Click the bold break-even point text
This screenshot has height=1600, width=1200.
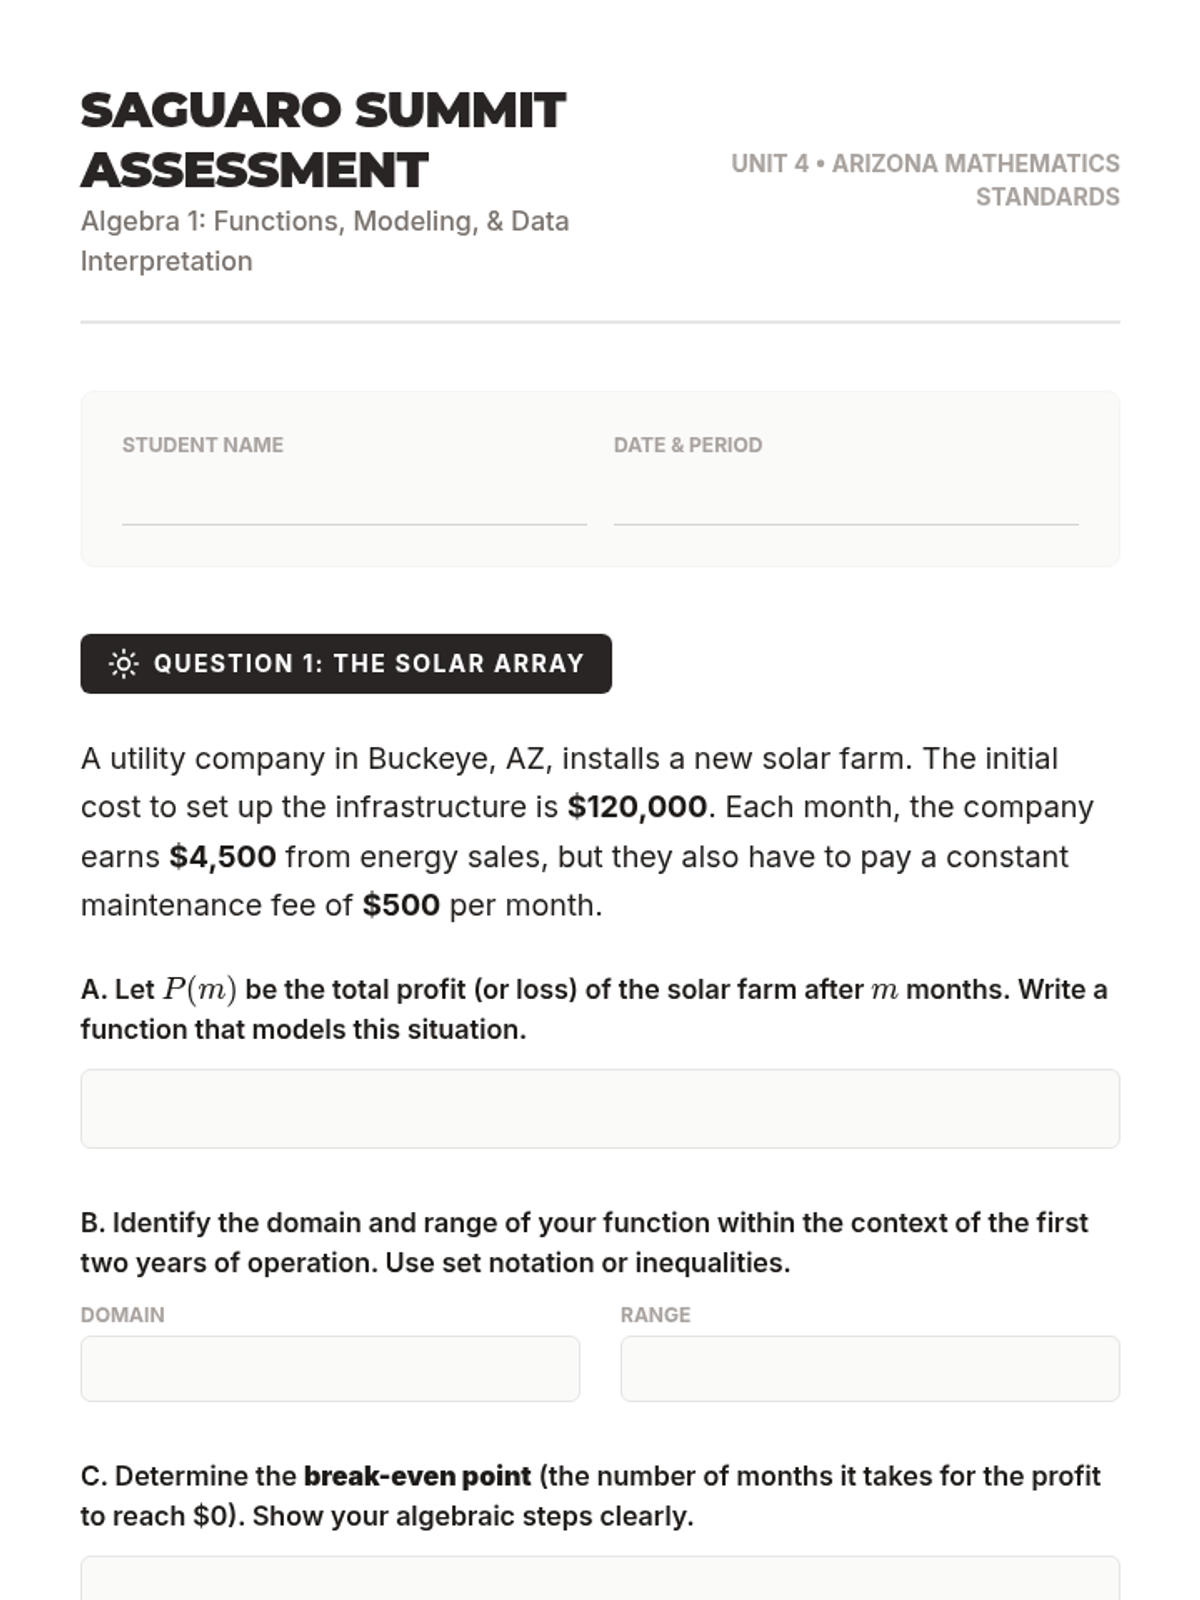click(417, 1477)
